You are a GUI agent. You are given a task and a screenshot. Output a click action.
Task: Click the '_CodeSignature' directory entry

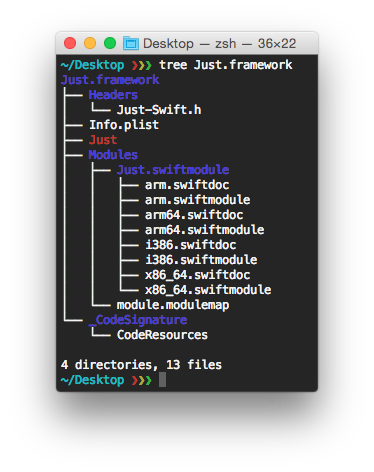coord(138,320)
